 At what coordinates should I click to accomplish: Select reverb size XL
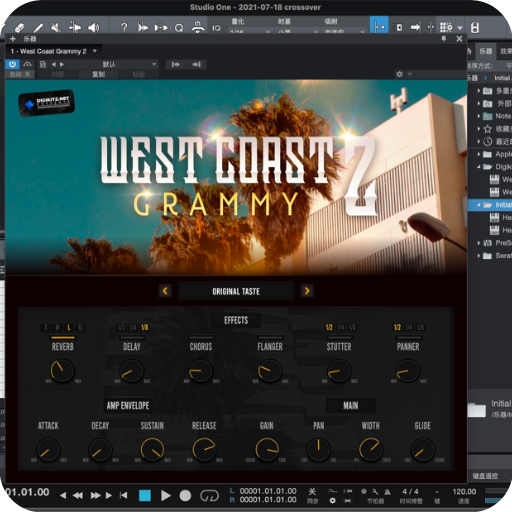[80, 327]
